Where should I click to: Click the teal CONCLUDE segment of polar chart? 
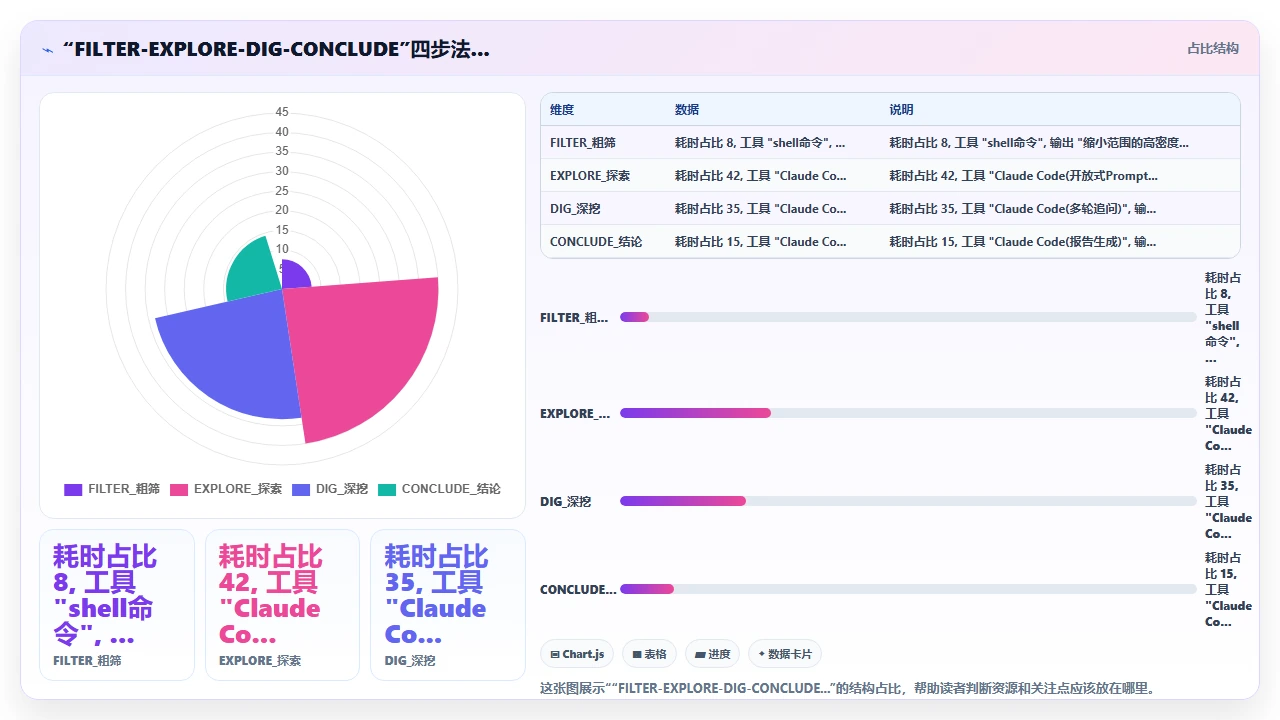(255, 270)
